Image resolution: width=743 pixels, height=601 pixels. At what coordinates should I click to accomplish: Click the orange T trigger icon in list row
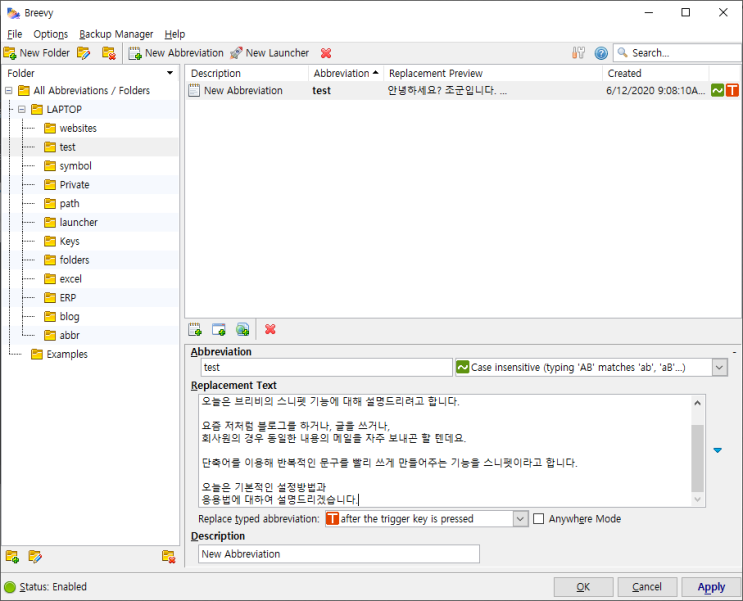tap(732, 90)
